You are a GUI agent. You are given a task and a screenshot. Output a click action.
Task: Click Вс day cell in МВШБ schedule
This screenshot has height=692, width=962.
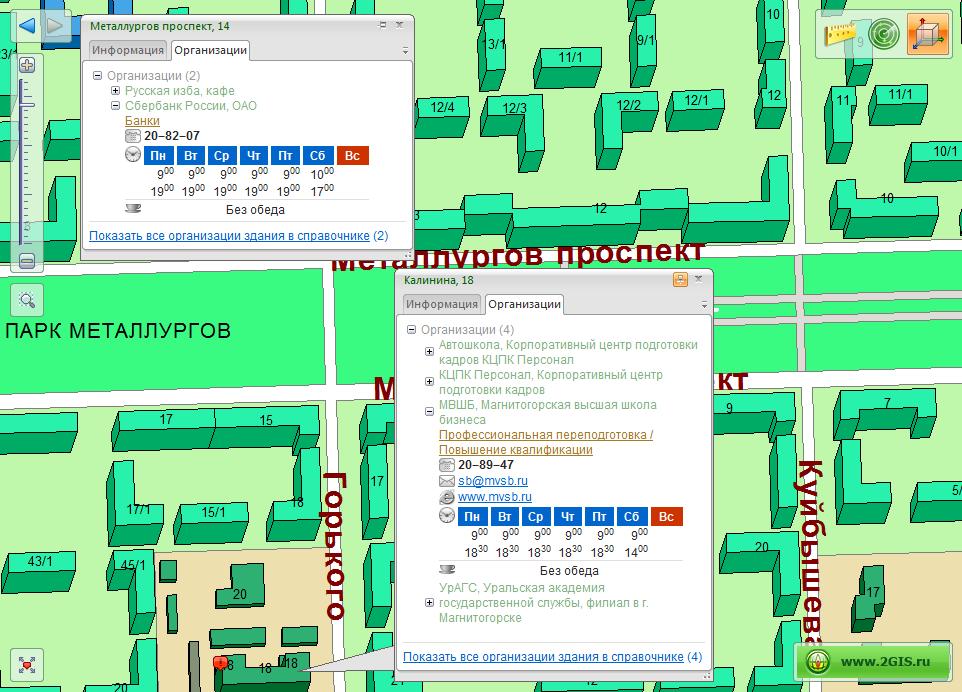666,517
